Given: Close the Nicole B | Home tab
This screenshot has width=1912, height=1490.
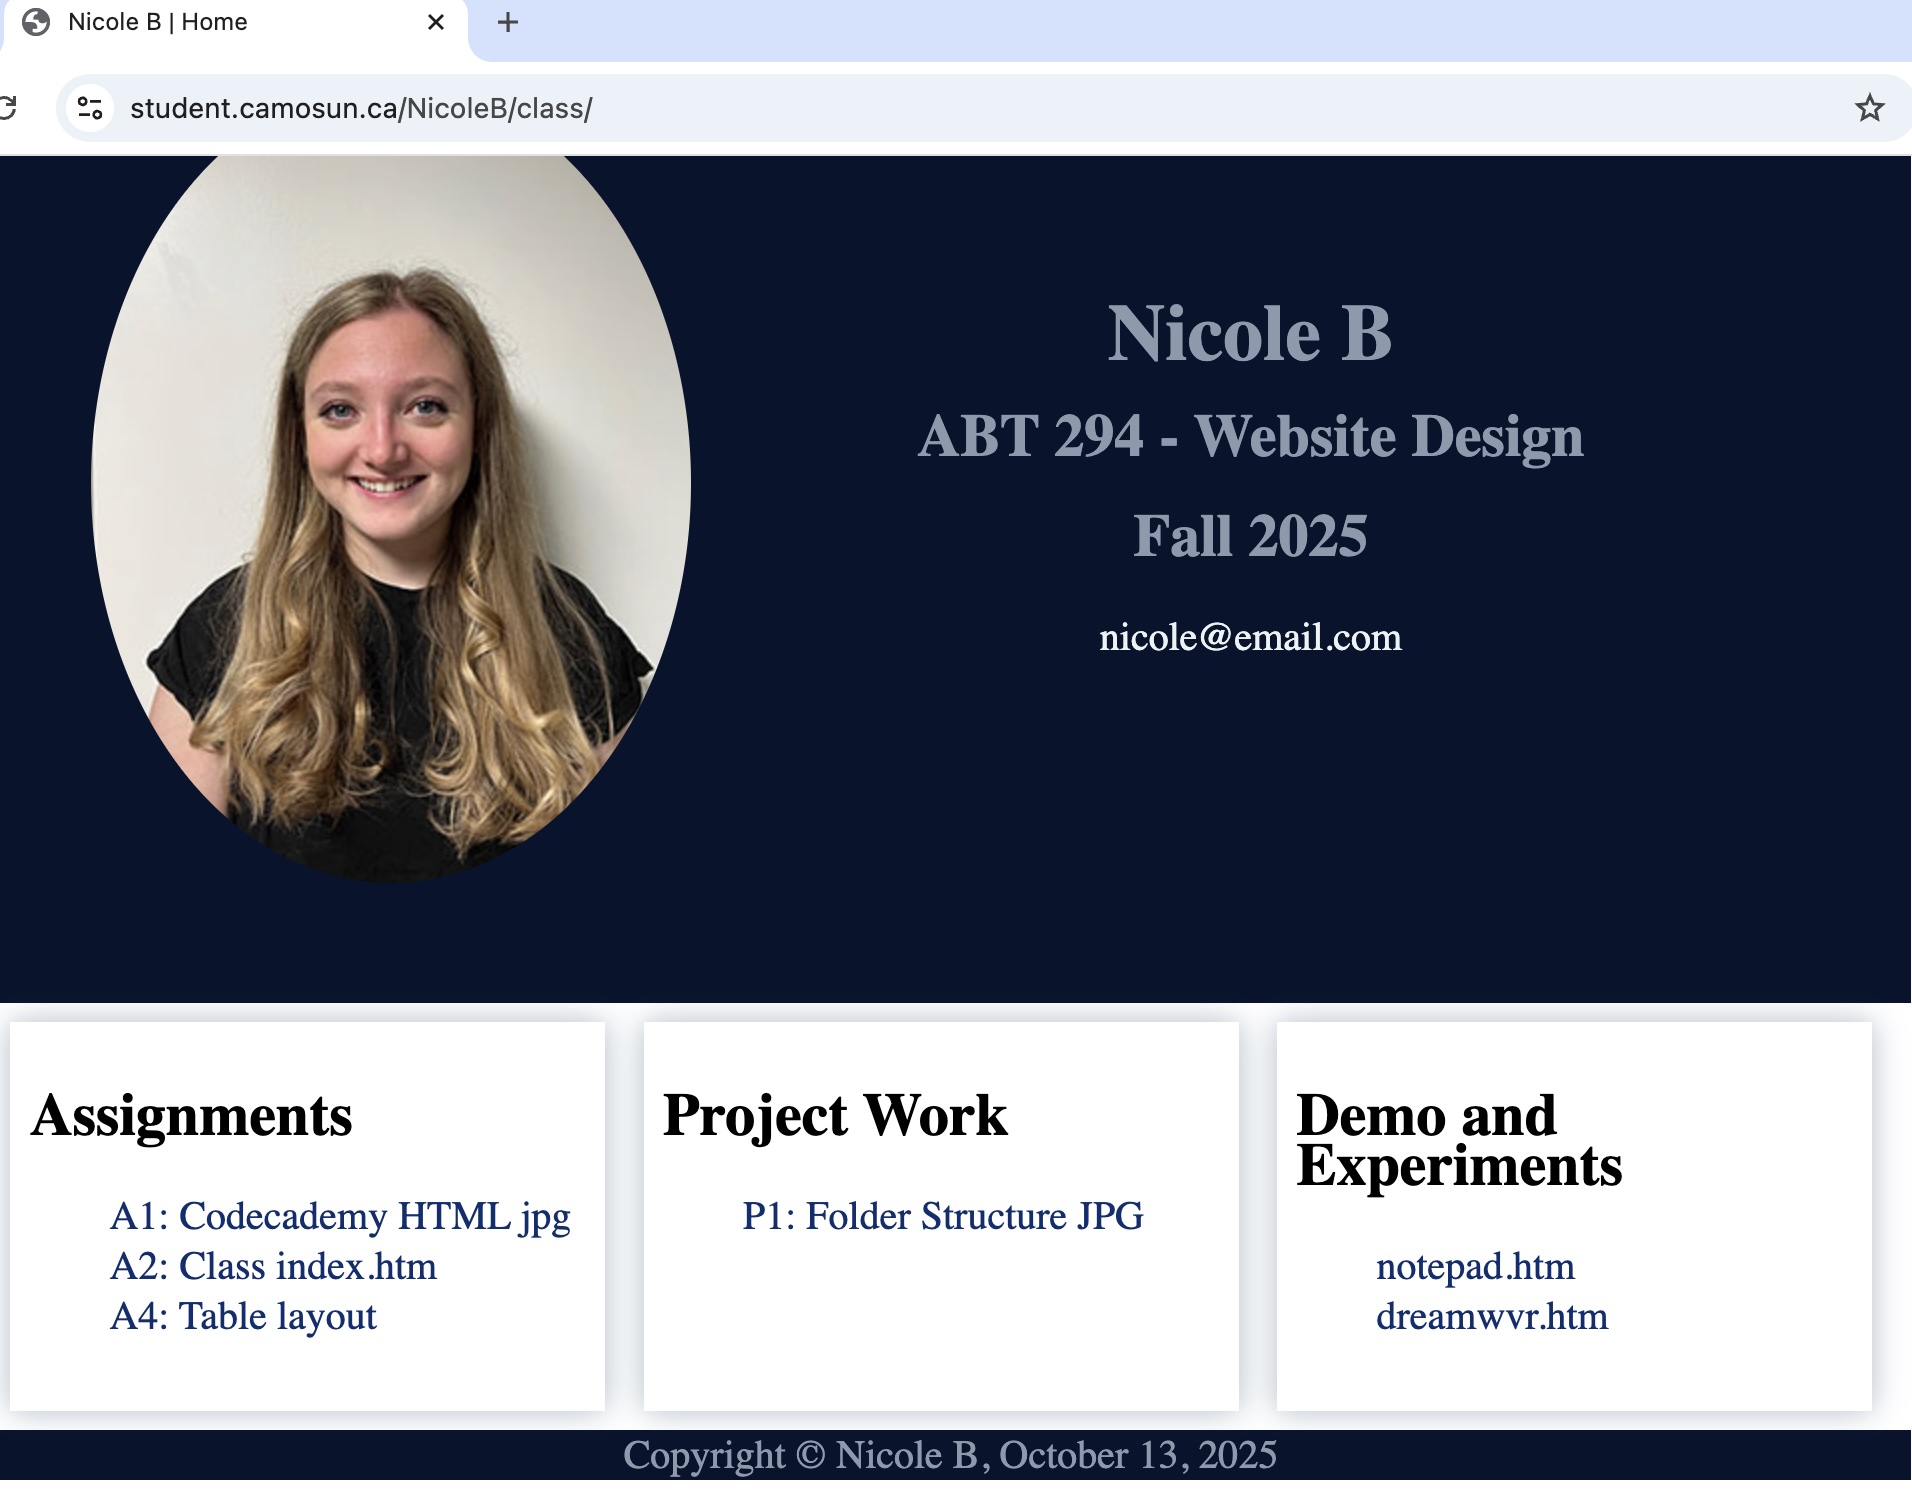Looking at the screenshot, I should (x=435, y=22).
